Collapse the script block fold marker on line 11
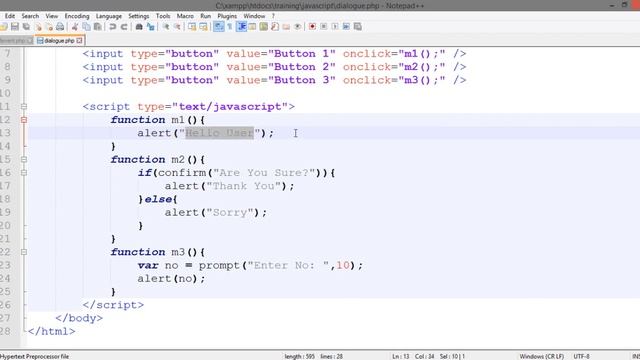Screen dimensions: 640x360 24,107
